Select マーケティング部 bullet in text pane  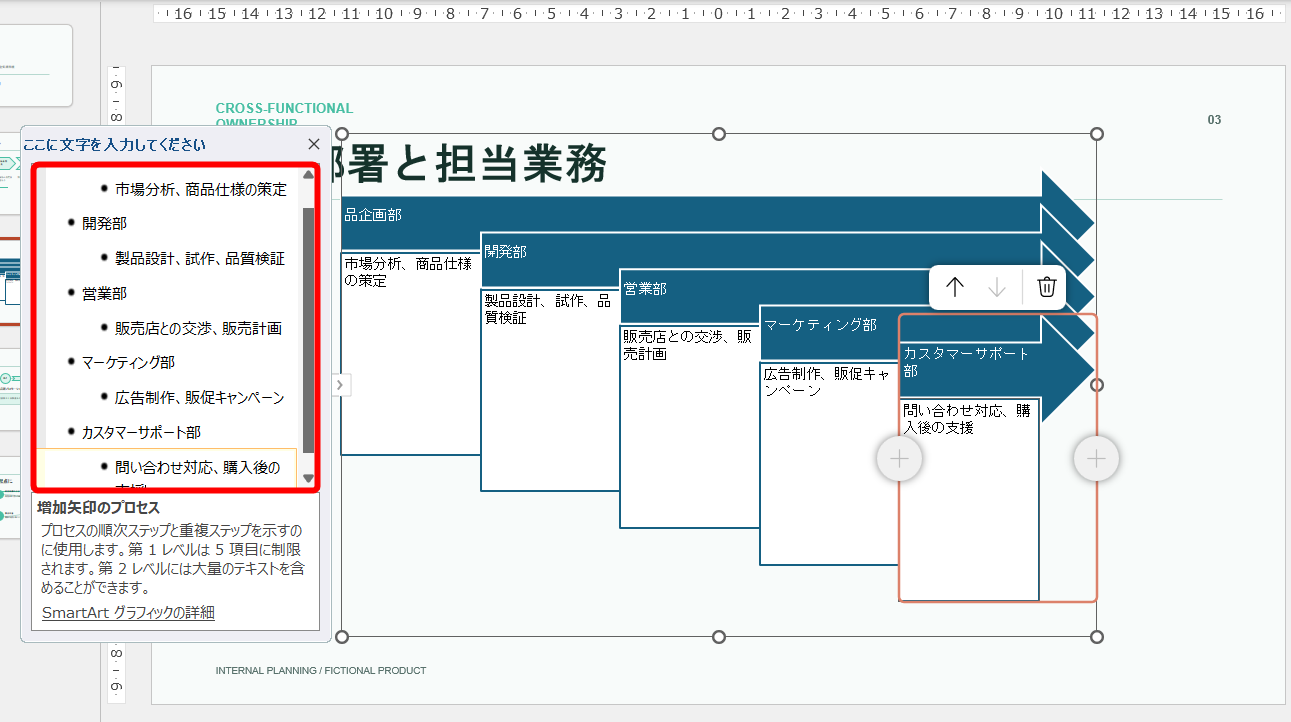click(x=128, y=362)
